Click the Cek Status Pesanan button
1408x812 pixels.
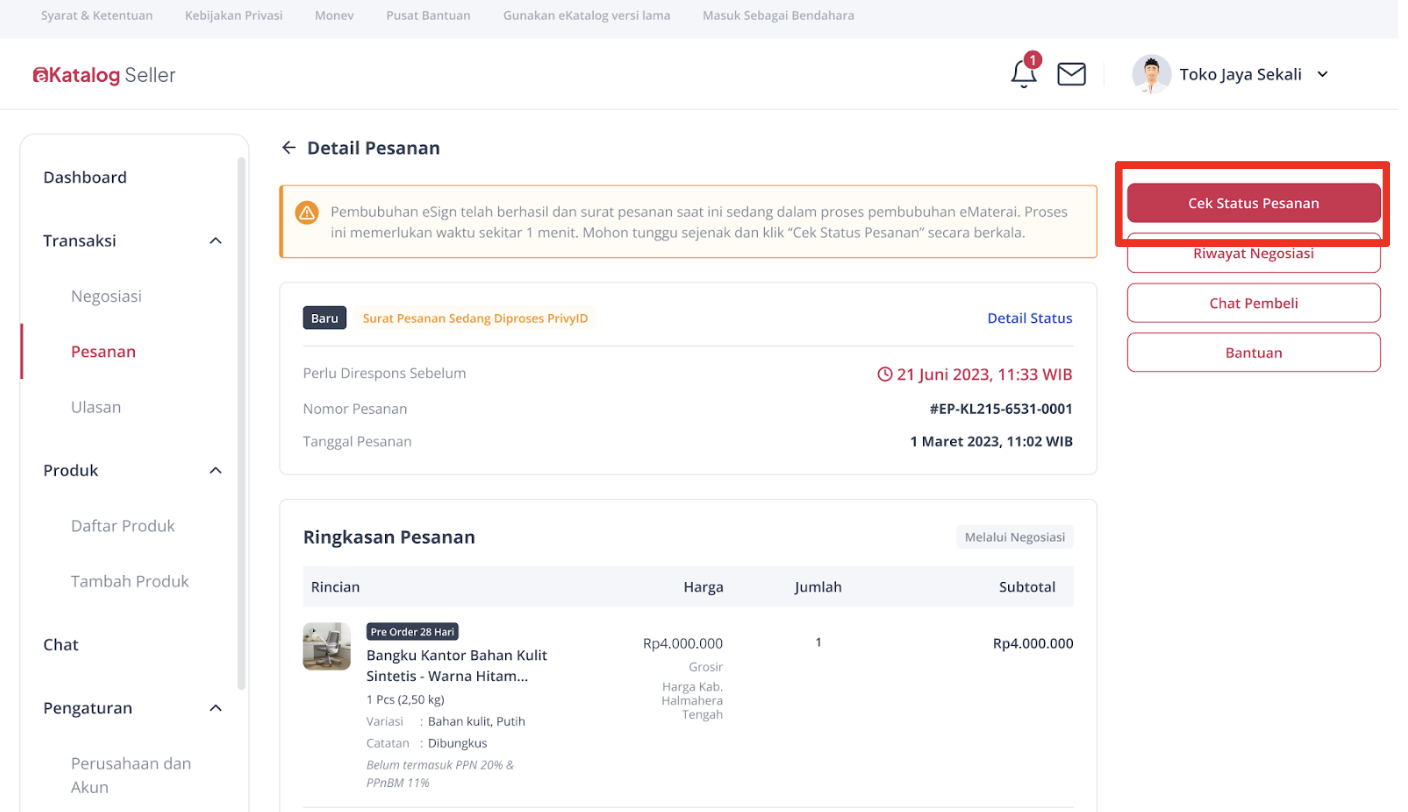tap(1253, 203)
